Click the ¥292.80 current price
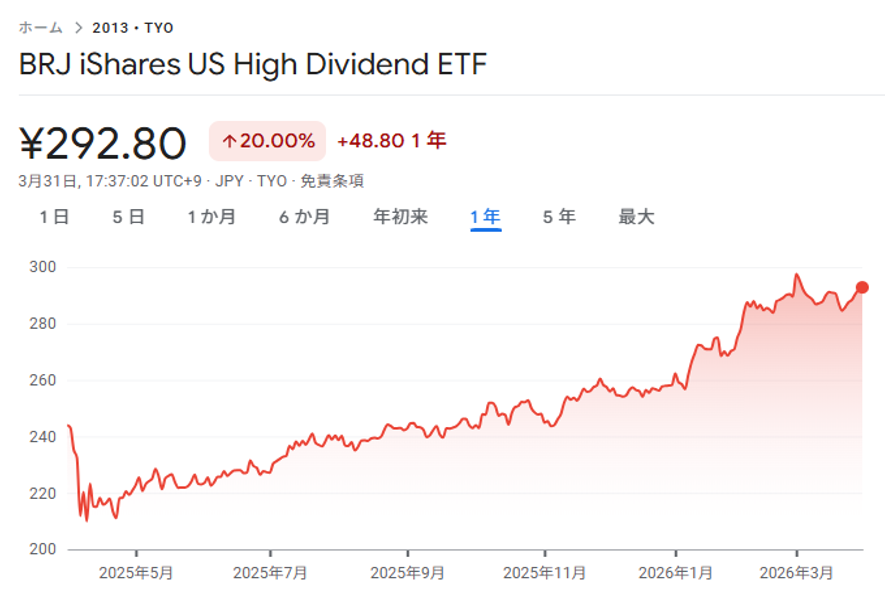Screen dimensions: 885x594 (103, 144)
